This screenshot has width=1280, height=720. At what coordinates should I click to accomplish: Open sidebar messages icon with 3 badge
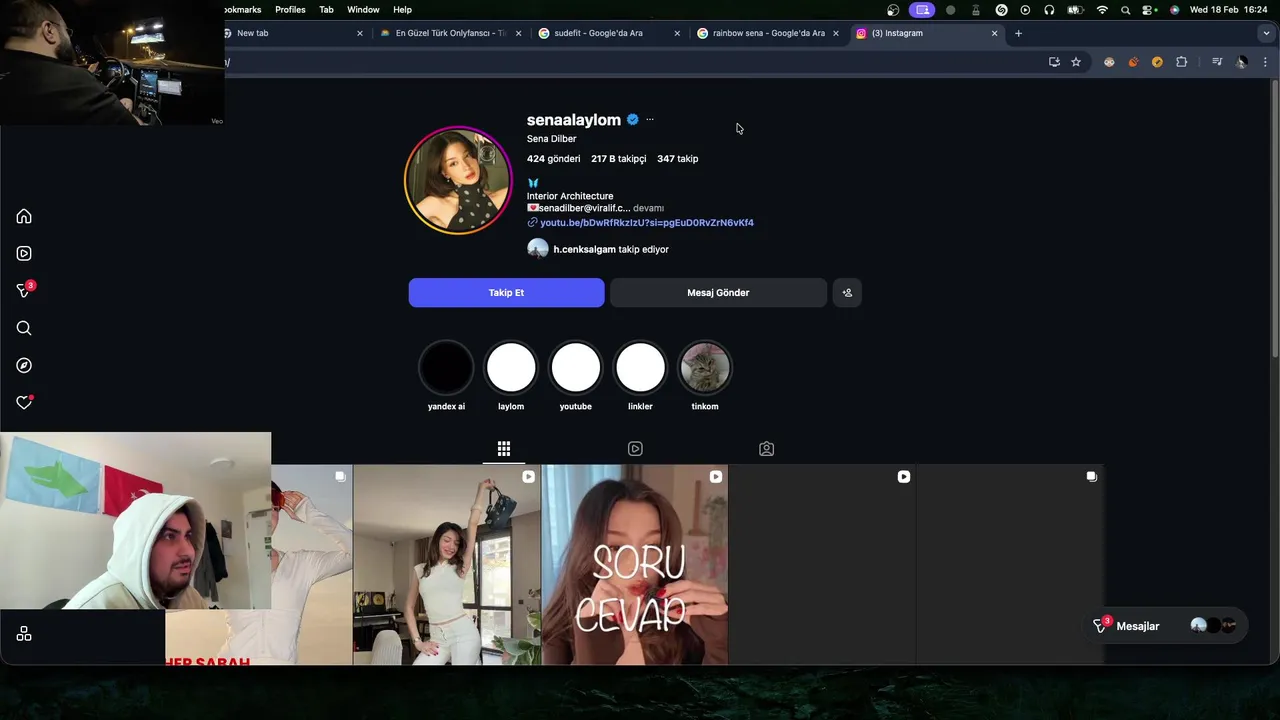(24, 290)
